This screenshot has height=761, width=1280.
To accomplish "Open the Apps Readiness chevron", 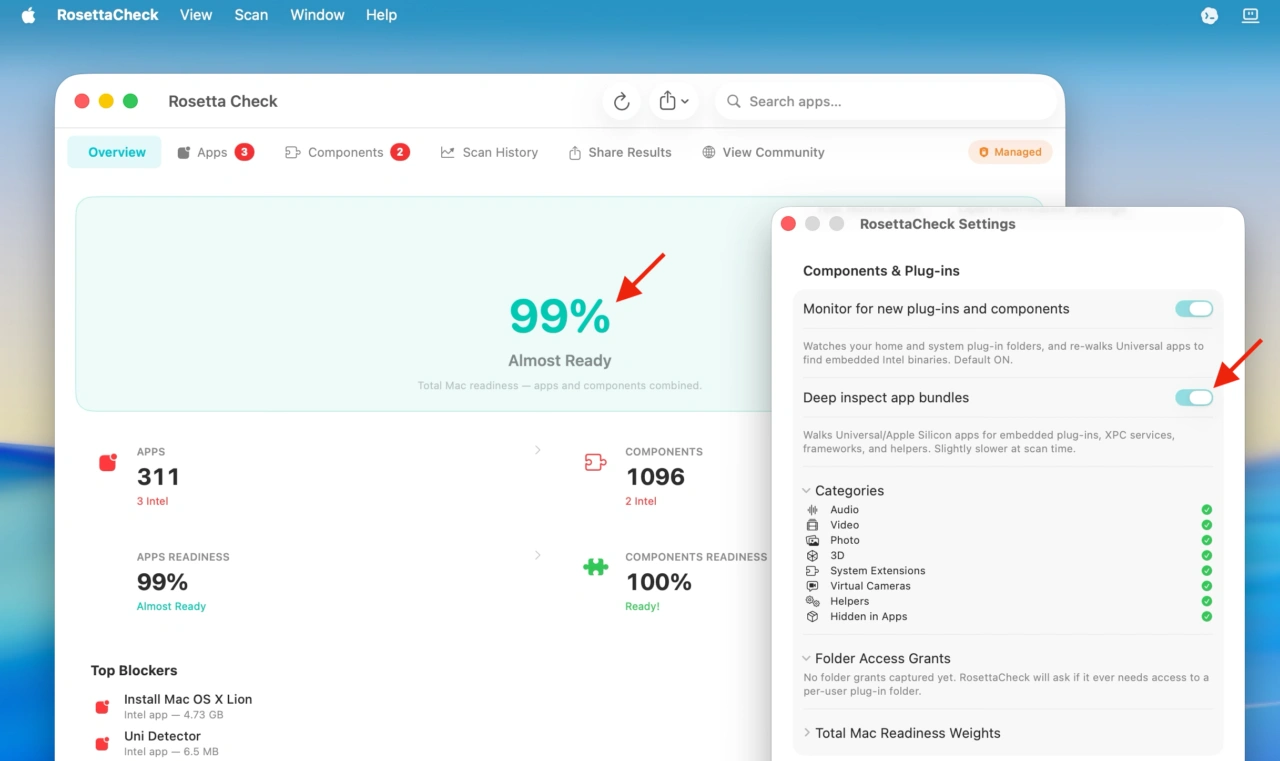I will tap(537, 555).
